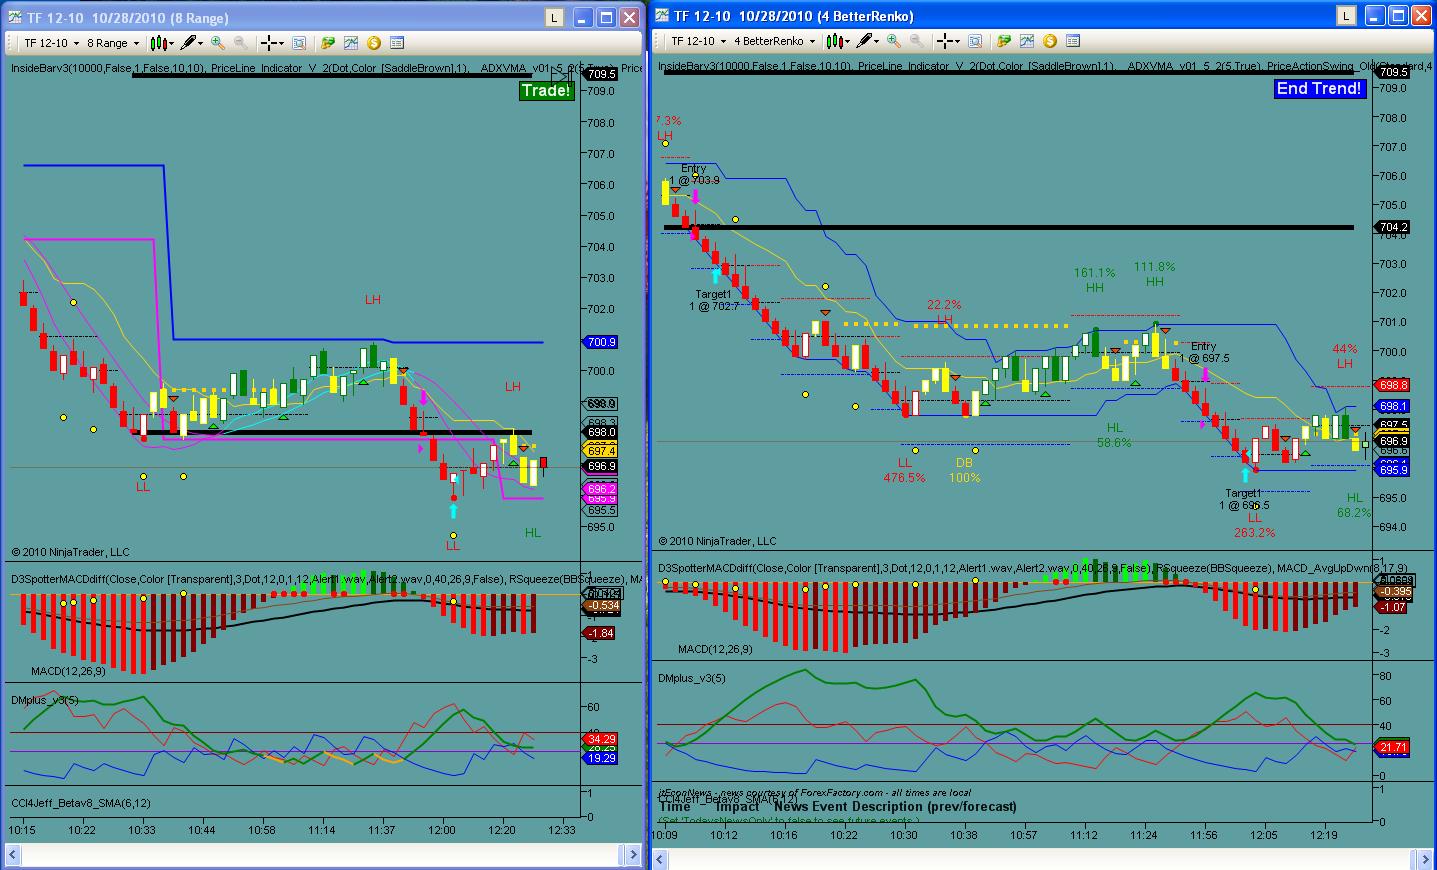Click the 161.1% HH swing label
Image resolution: width=1437 pixels, height=870 pixels.
click(x=1095, y=279)
